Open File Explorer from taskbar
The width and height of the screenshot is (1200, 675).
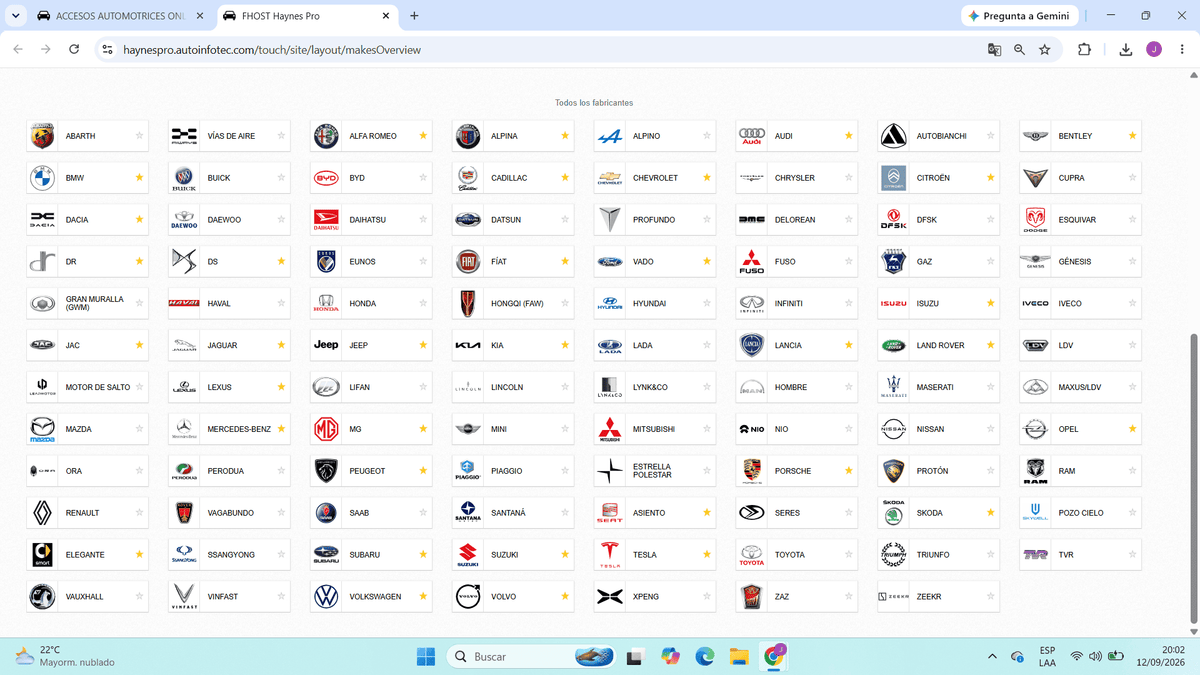pyautogui.click(x=738, y=657)
